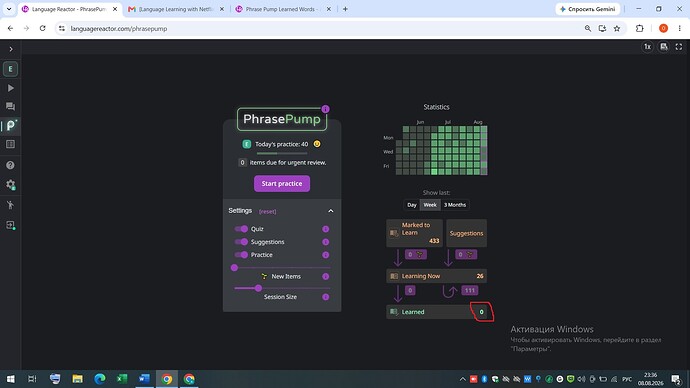690x388 pixels.
Task: Click the standing person figure icon in sidebar
Action: 11,205
